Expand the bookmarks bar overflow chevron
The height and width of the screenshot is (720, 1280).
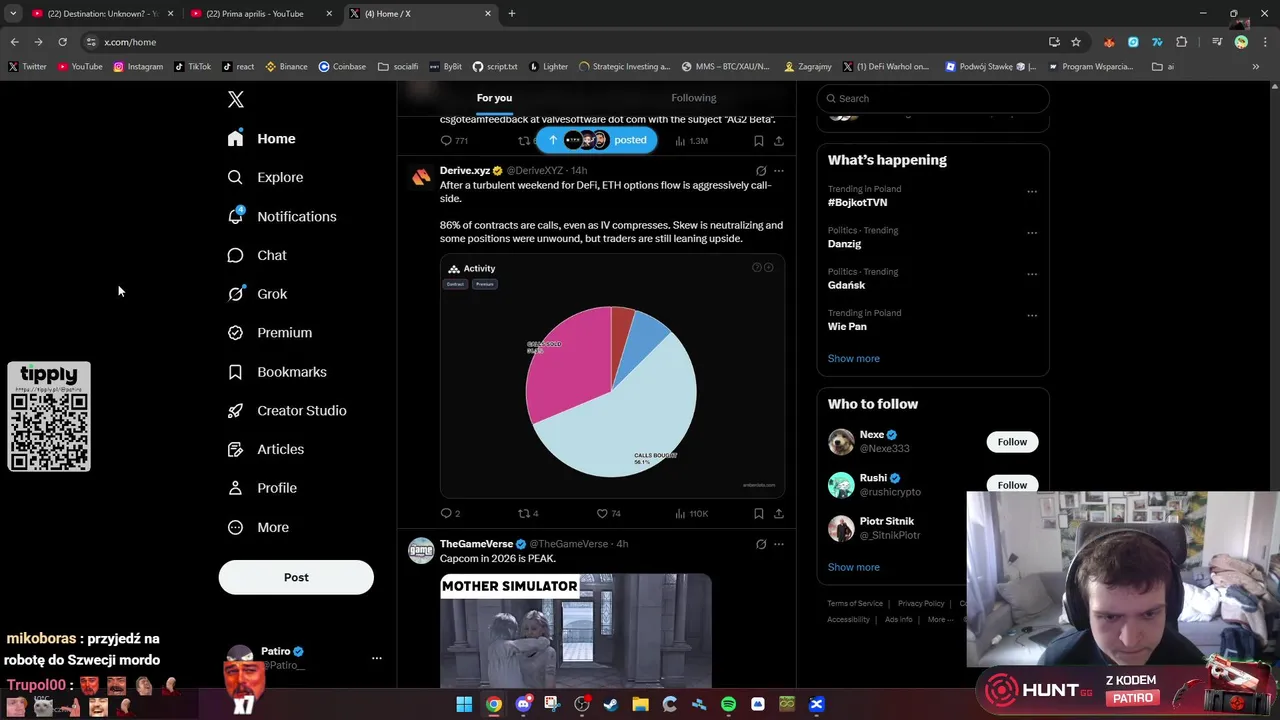click(x=1256, y=67)
